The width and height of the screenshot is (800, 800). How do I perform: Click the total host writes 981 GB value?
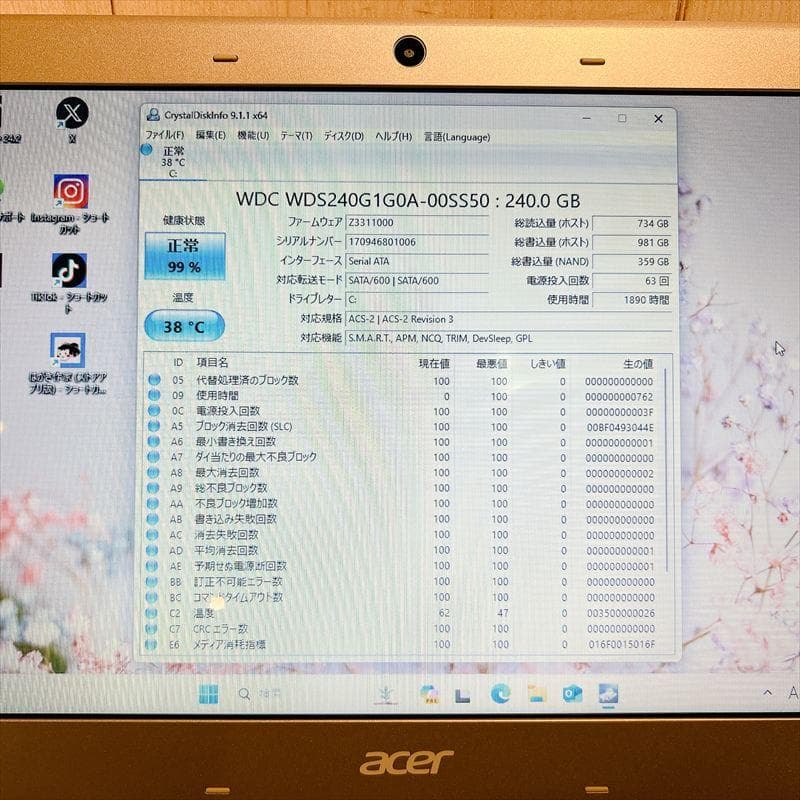(631, 242)
